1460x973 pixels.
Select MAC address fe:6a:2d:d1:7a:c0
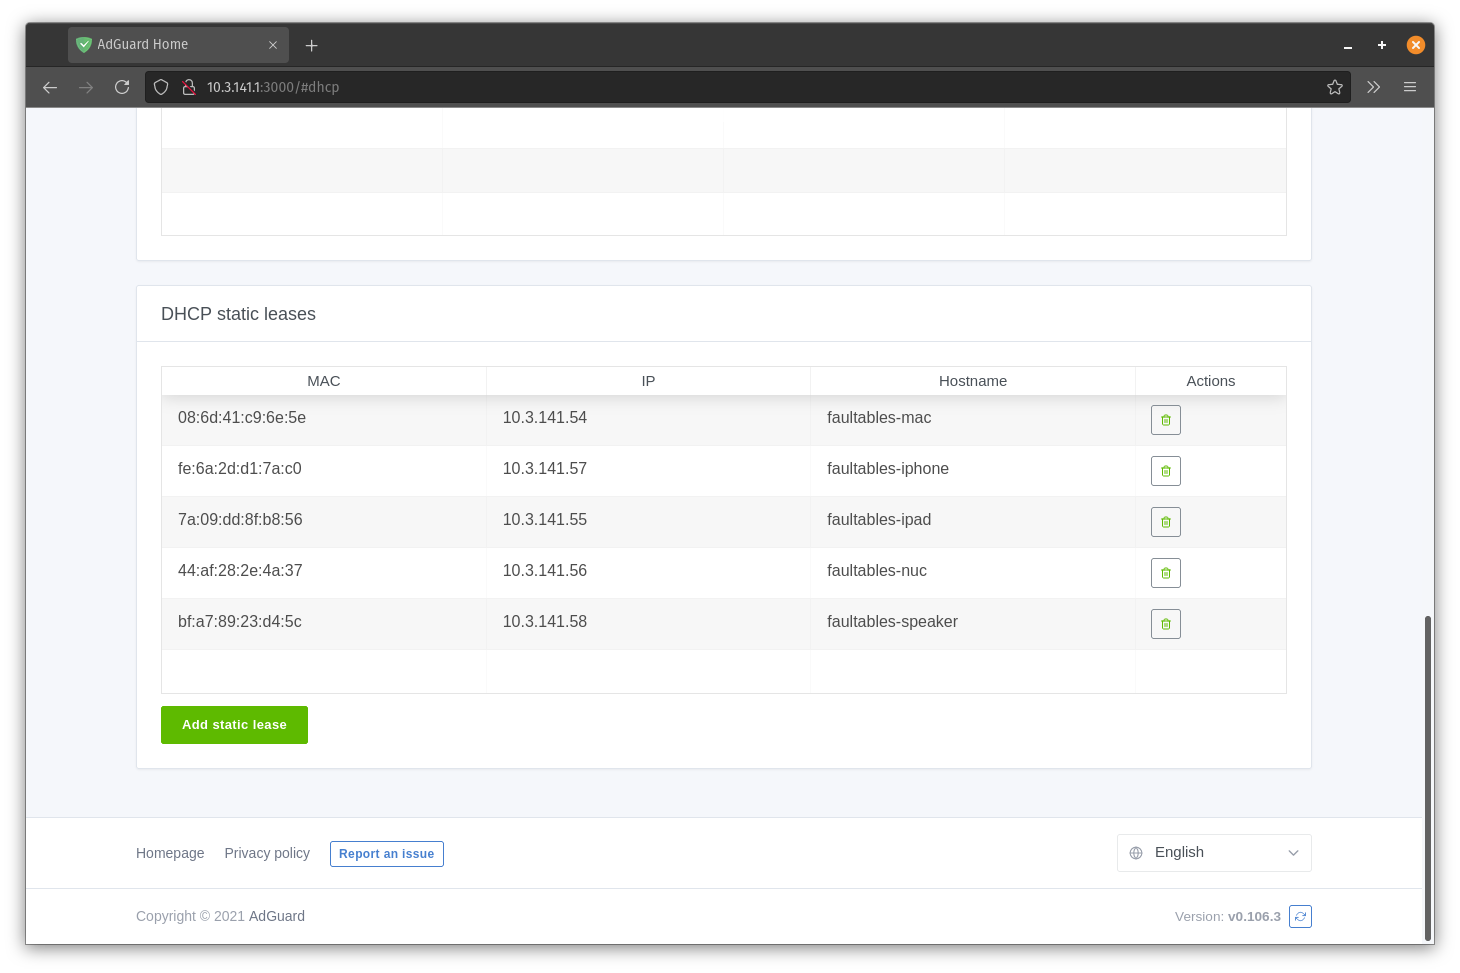click(x=240, y=469)
